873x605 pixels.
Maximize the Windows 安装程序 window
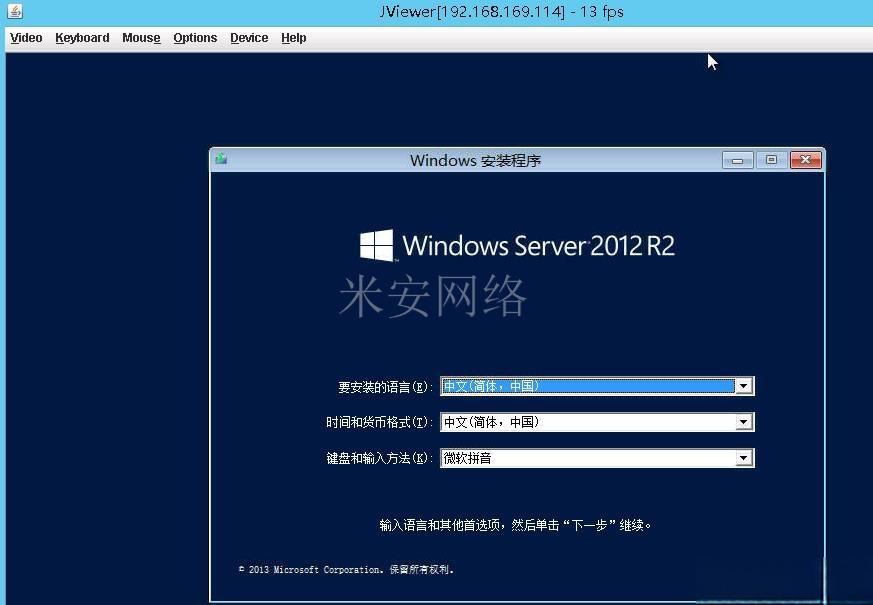pos(771,160)
